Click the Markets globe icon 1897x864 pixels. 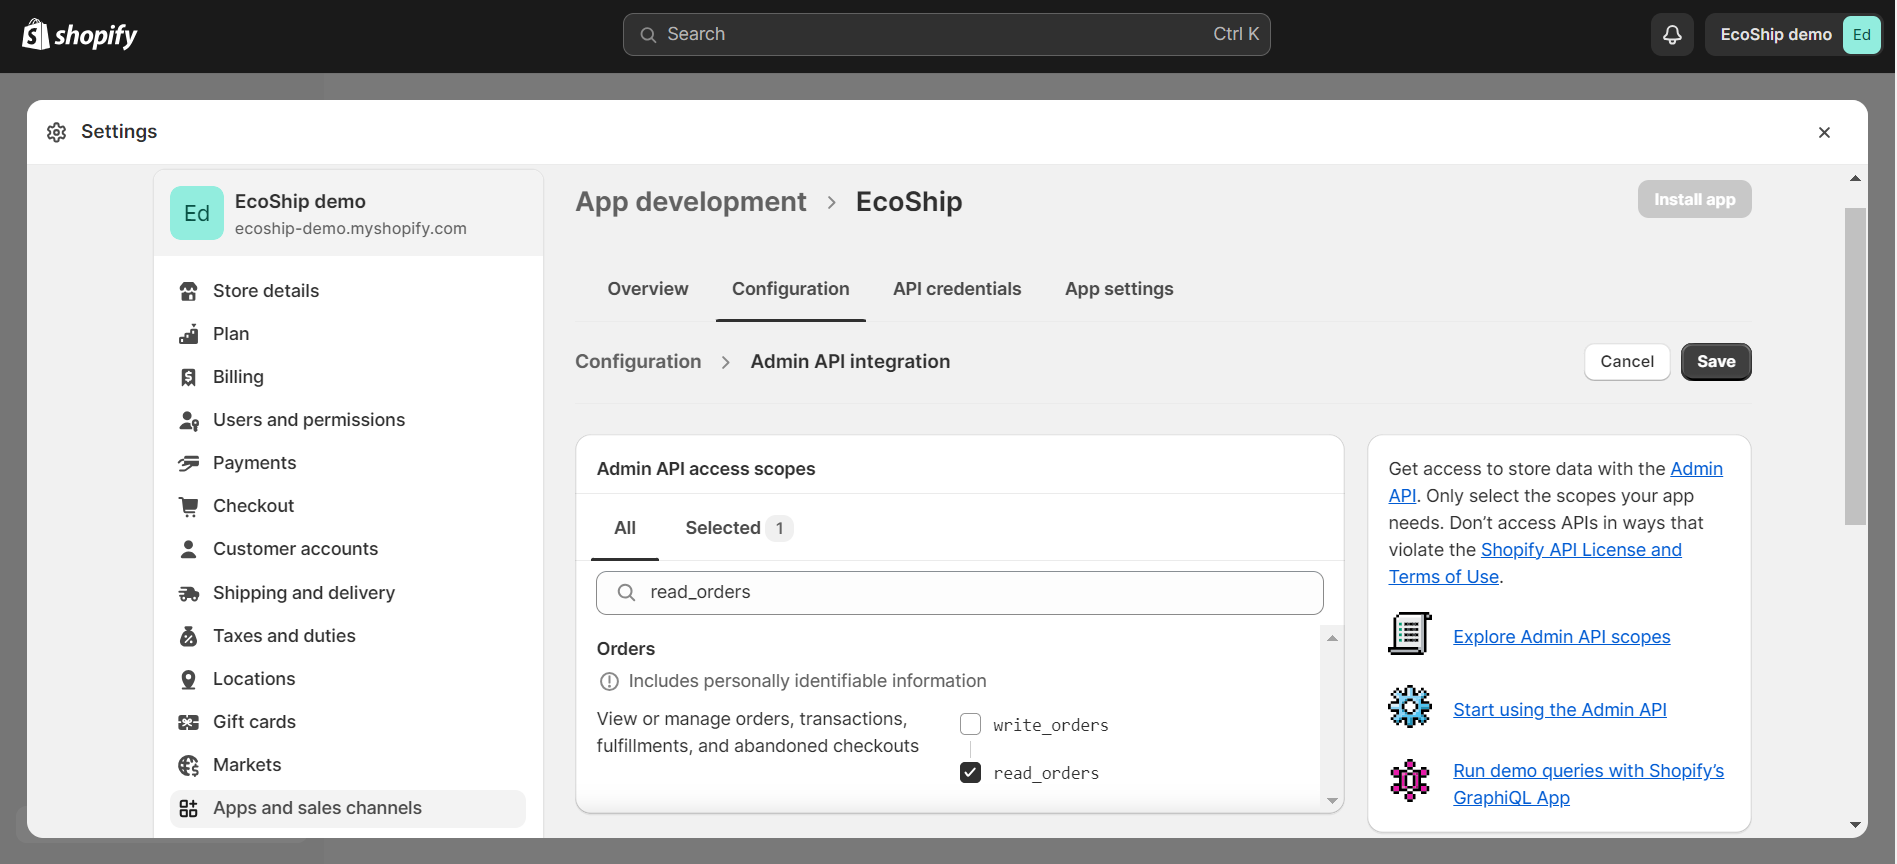(188, 765)
